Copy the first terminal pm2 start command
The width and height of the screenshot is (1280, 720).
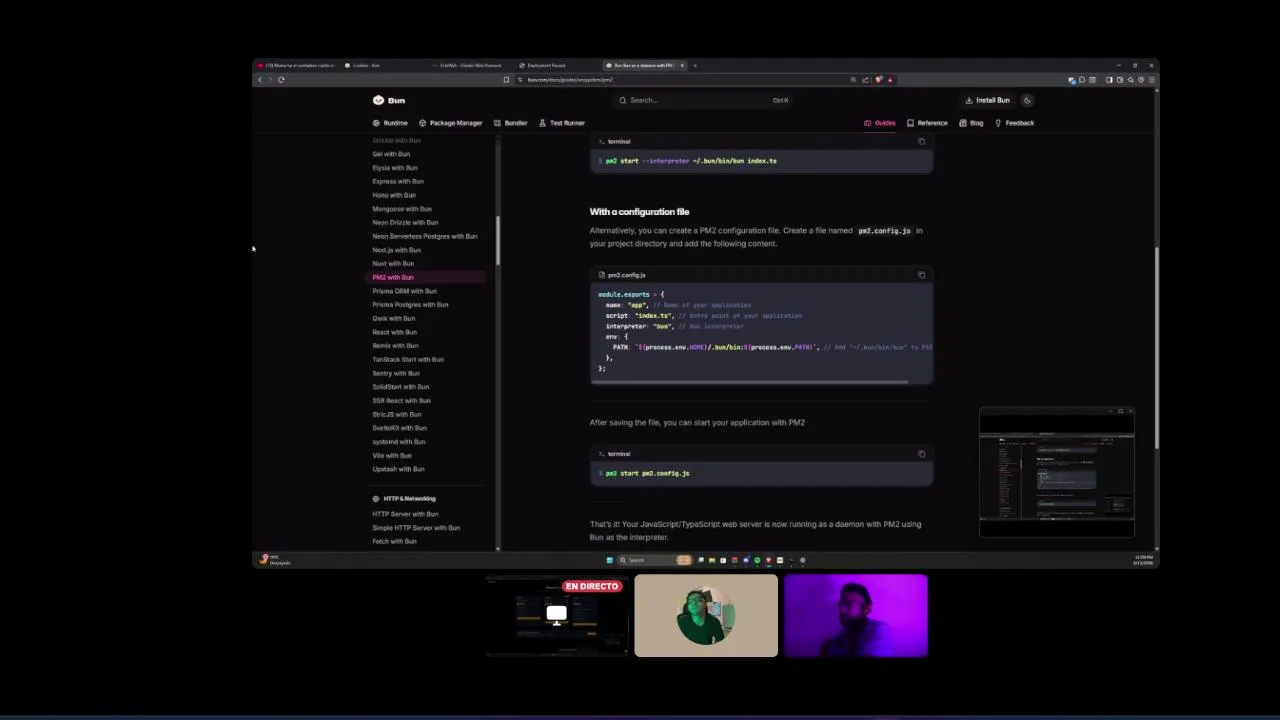point(922,141)
